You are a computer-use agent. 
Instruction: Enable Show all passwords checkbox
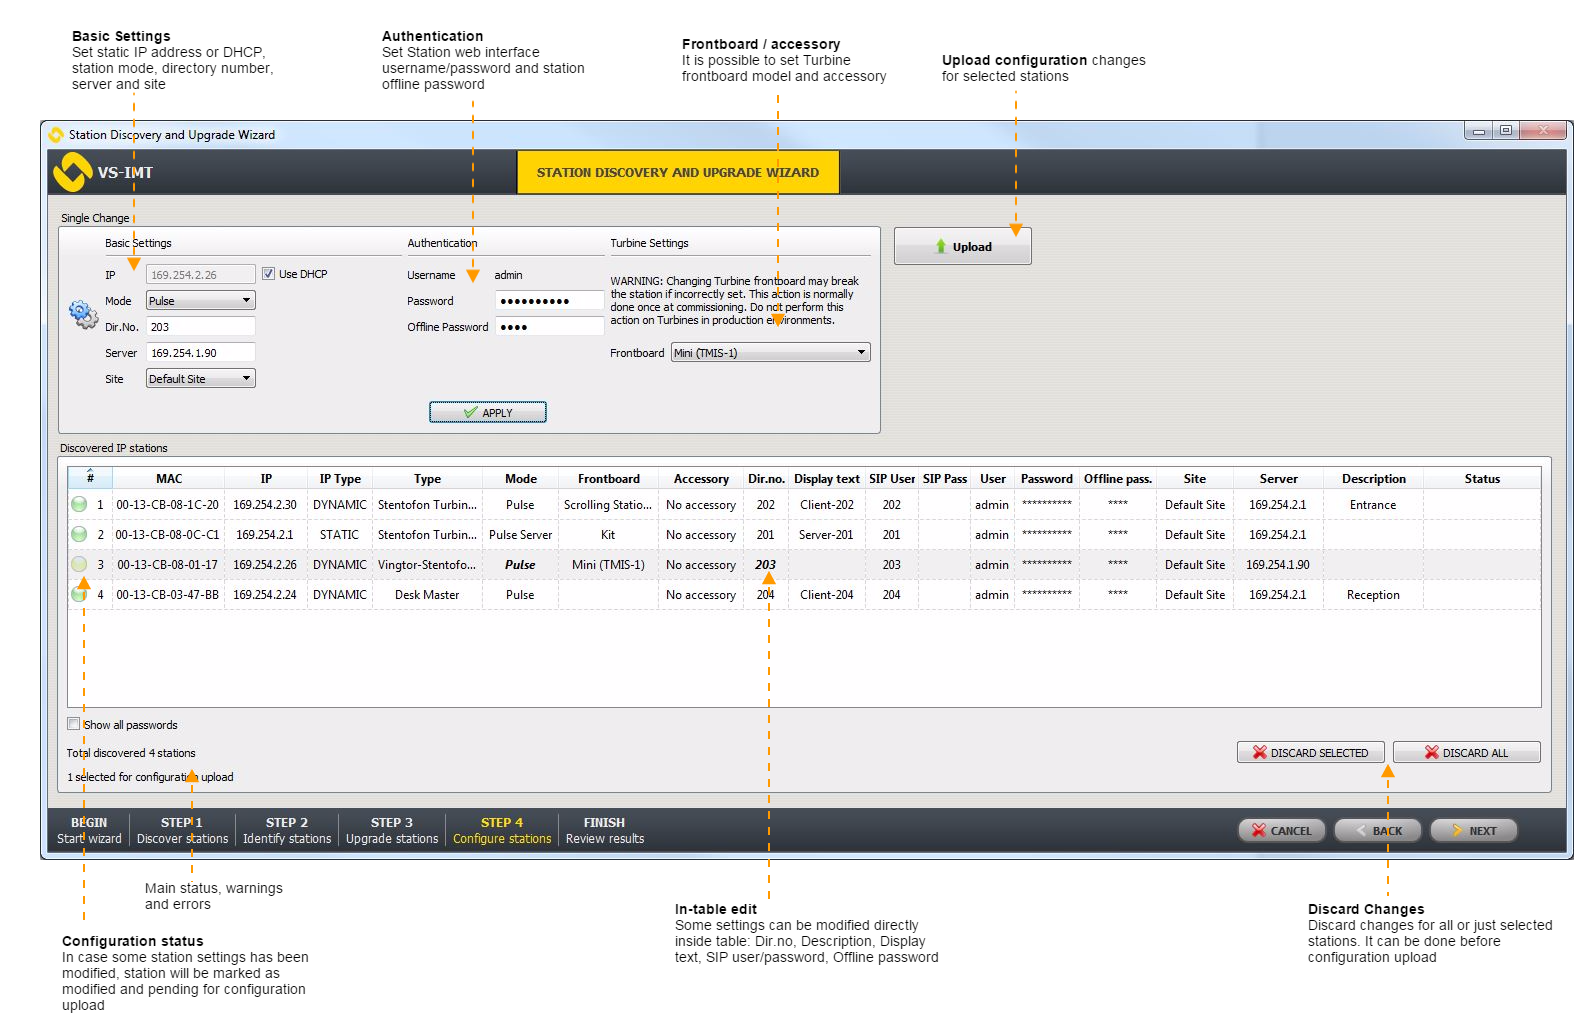coord(73,724)
